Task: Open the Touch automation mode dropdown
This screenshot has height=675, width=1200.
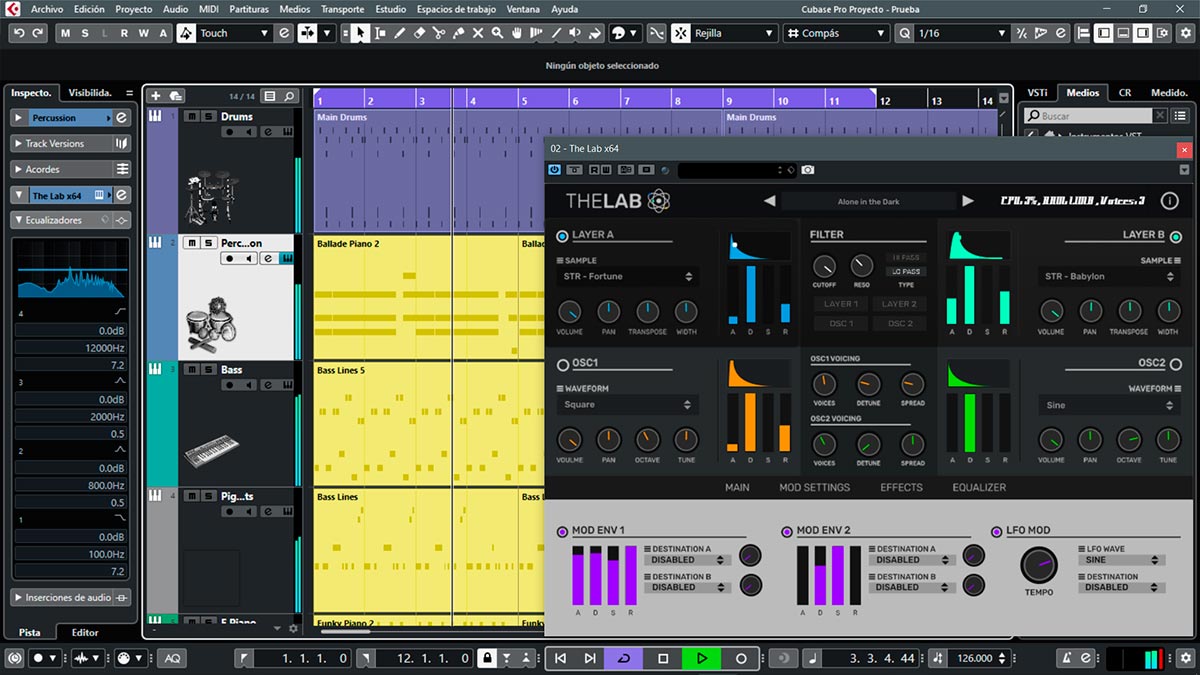Action: point(235,33)
